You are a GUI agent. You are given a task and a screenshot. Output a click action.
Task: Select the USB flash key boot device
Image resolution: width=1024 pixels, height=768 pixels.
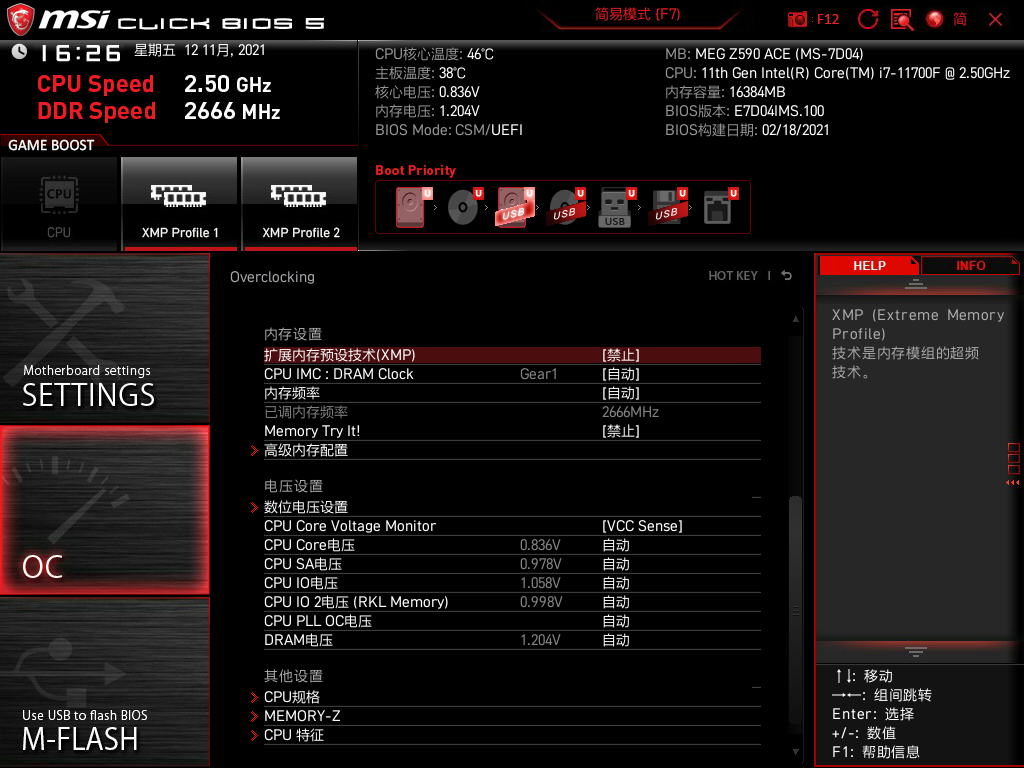pyautogui.click(x=615, y=208)
